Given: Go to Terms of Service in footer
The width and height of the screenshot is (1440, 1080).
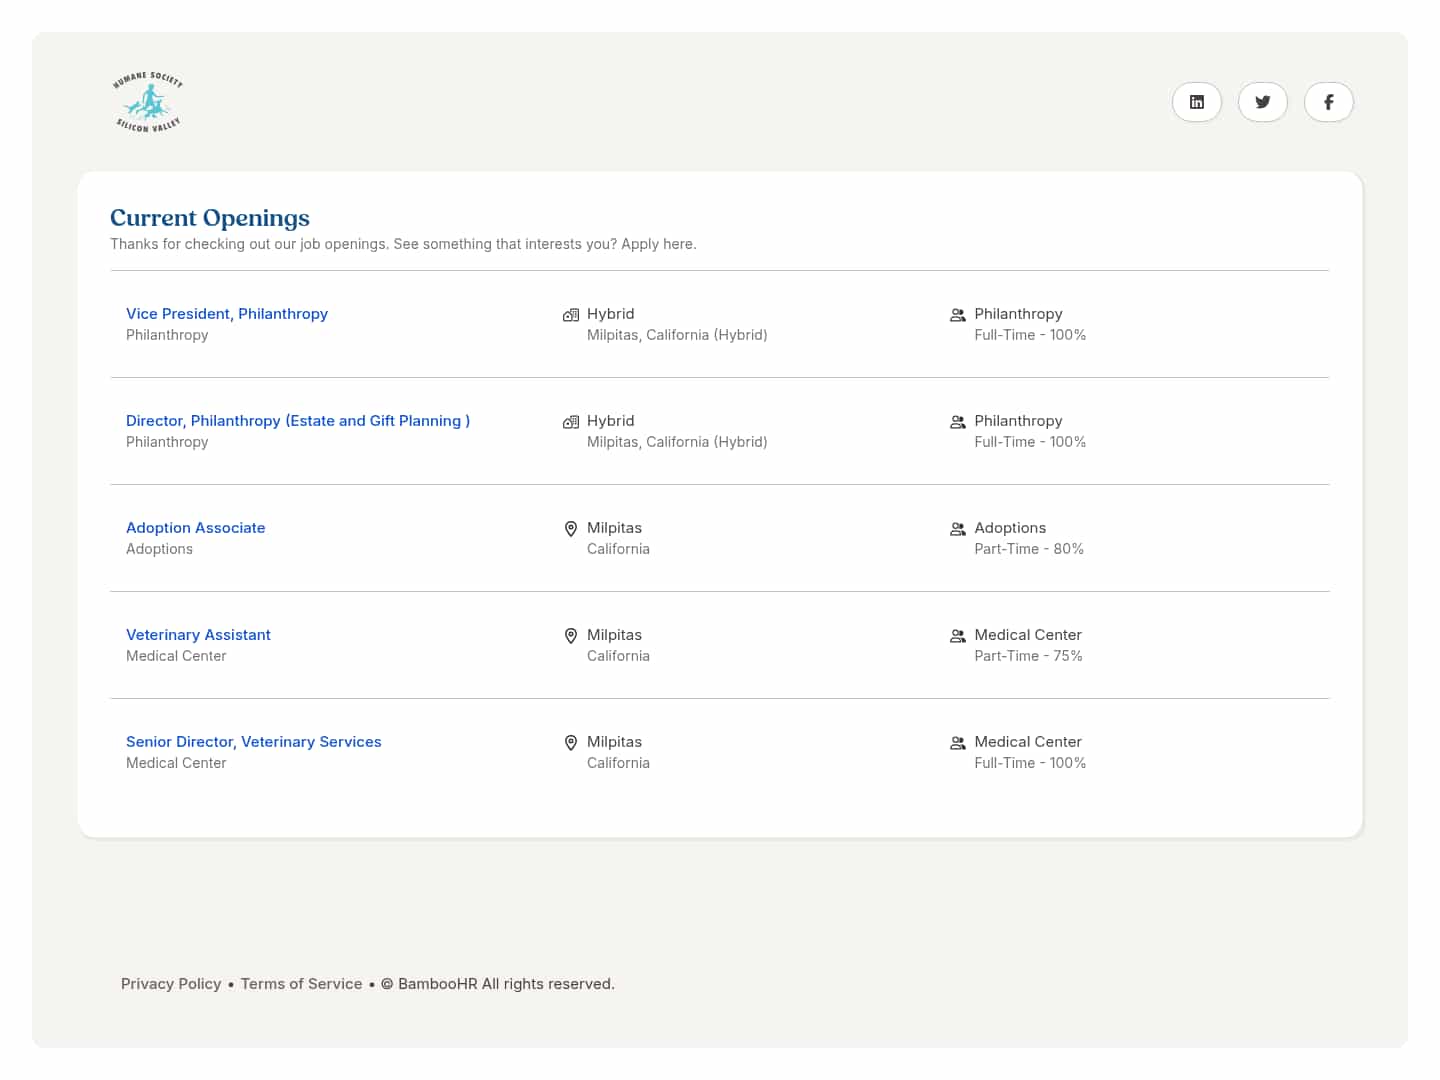Looking at the screenshot, I should pyautogui.click(x=301, y=984).
